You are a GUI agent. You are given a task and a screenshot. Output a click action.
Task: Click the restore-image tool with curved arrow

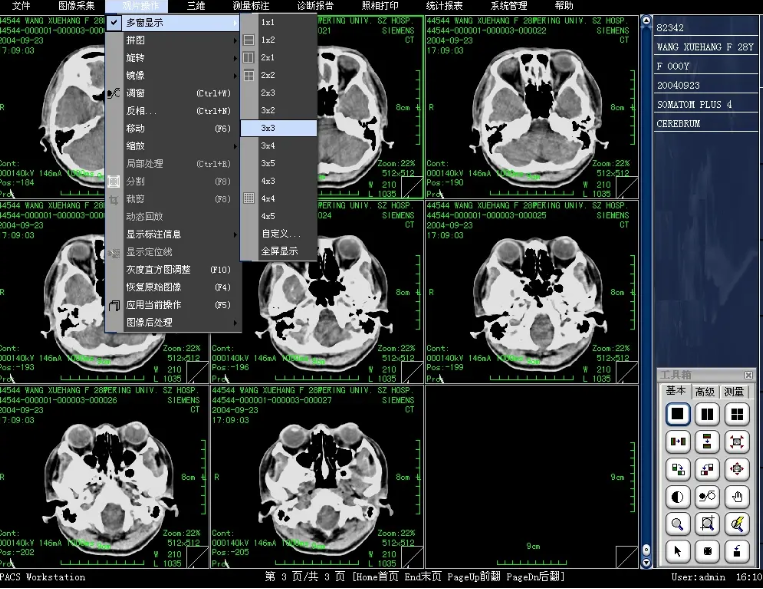737,552
